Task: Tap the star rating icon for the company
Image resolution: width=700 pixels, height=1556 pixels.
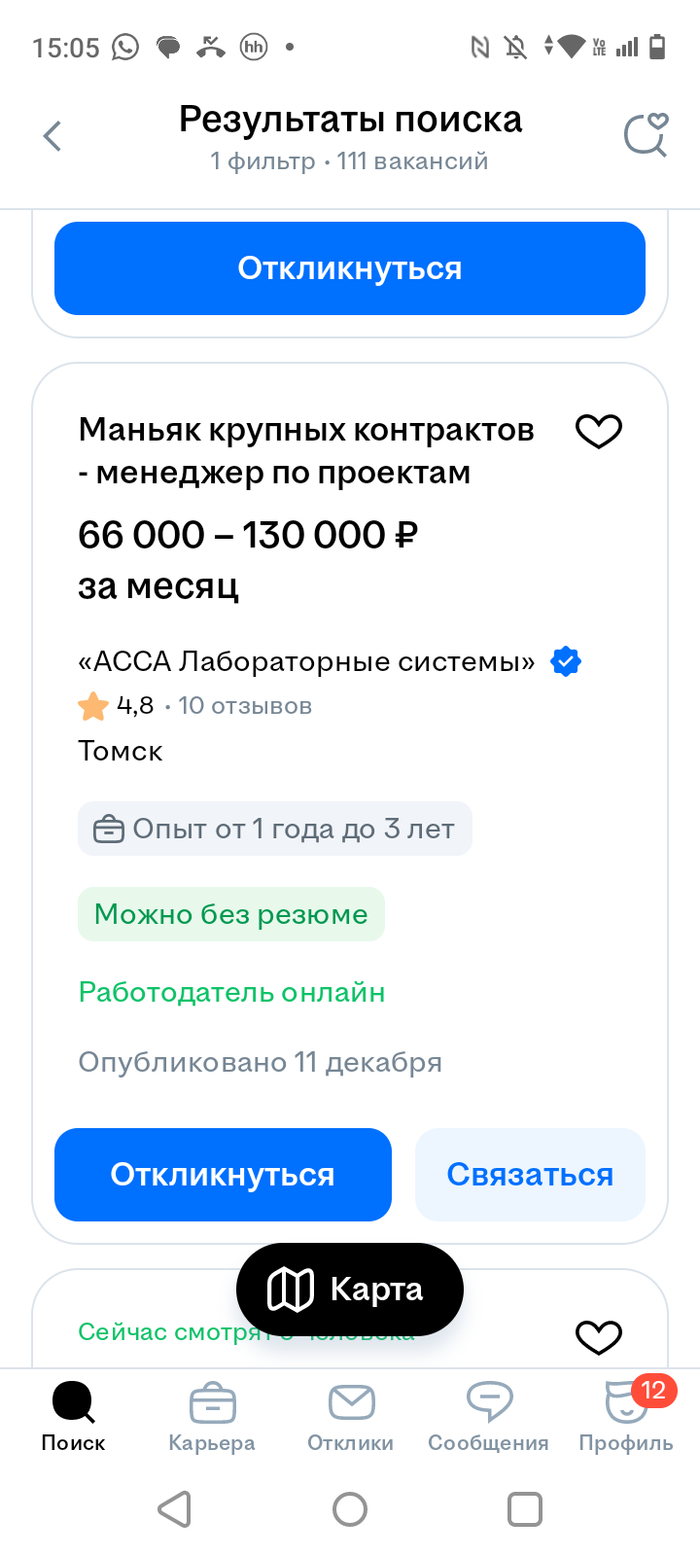Action: (92, 705)
